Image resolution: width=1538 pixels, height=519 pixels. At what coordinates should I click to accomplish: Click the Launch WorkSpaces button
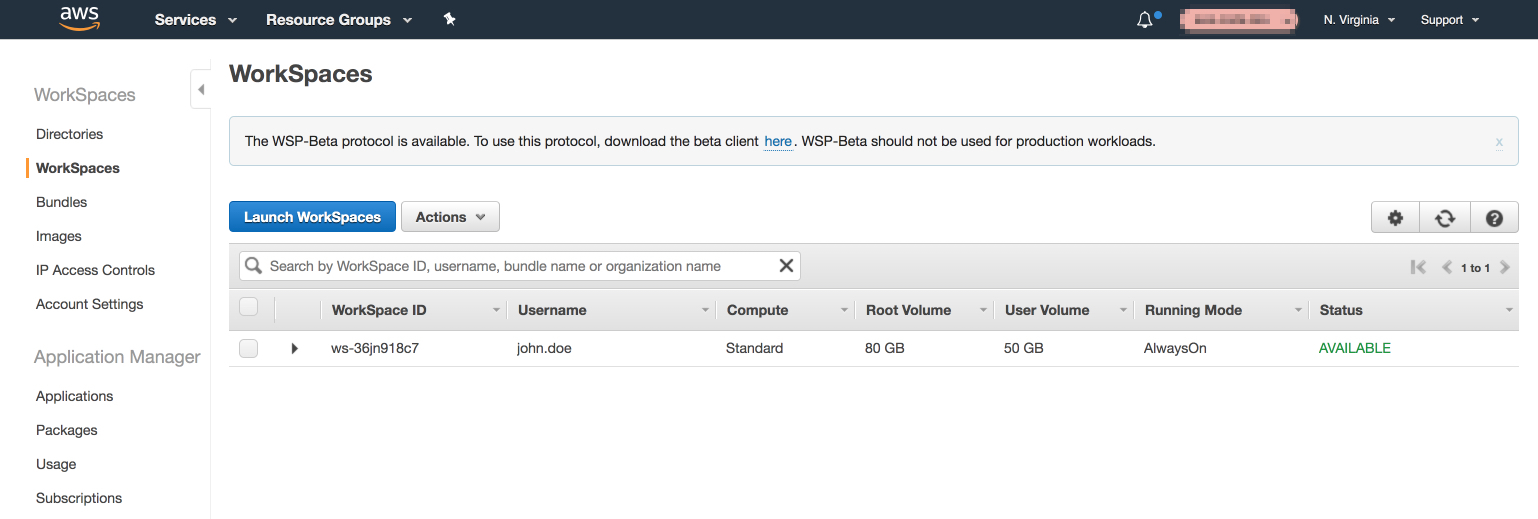tap(312, 217)
